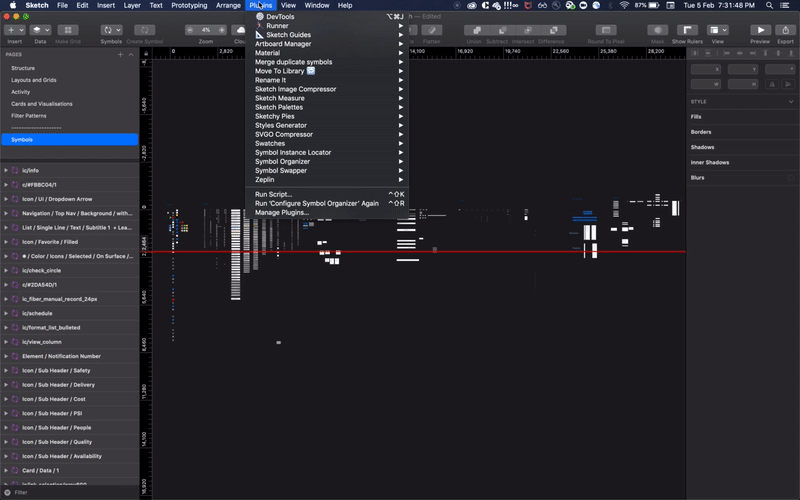800x500 pixels.
Task: Click the flip horizontal icon in inspector
Action: [x=772, y=84]
